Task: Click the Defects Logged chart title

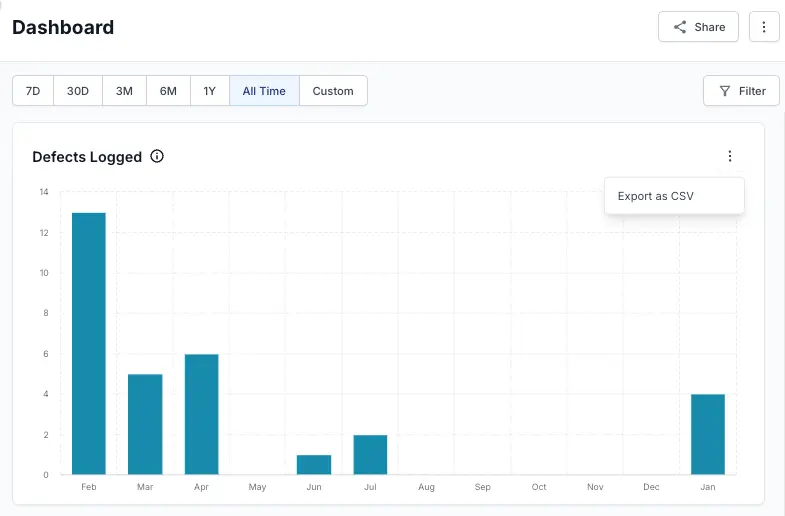Action: click(87, 157)
